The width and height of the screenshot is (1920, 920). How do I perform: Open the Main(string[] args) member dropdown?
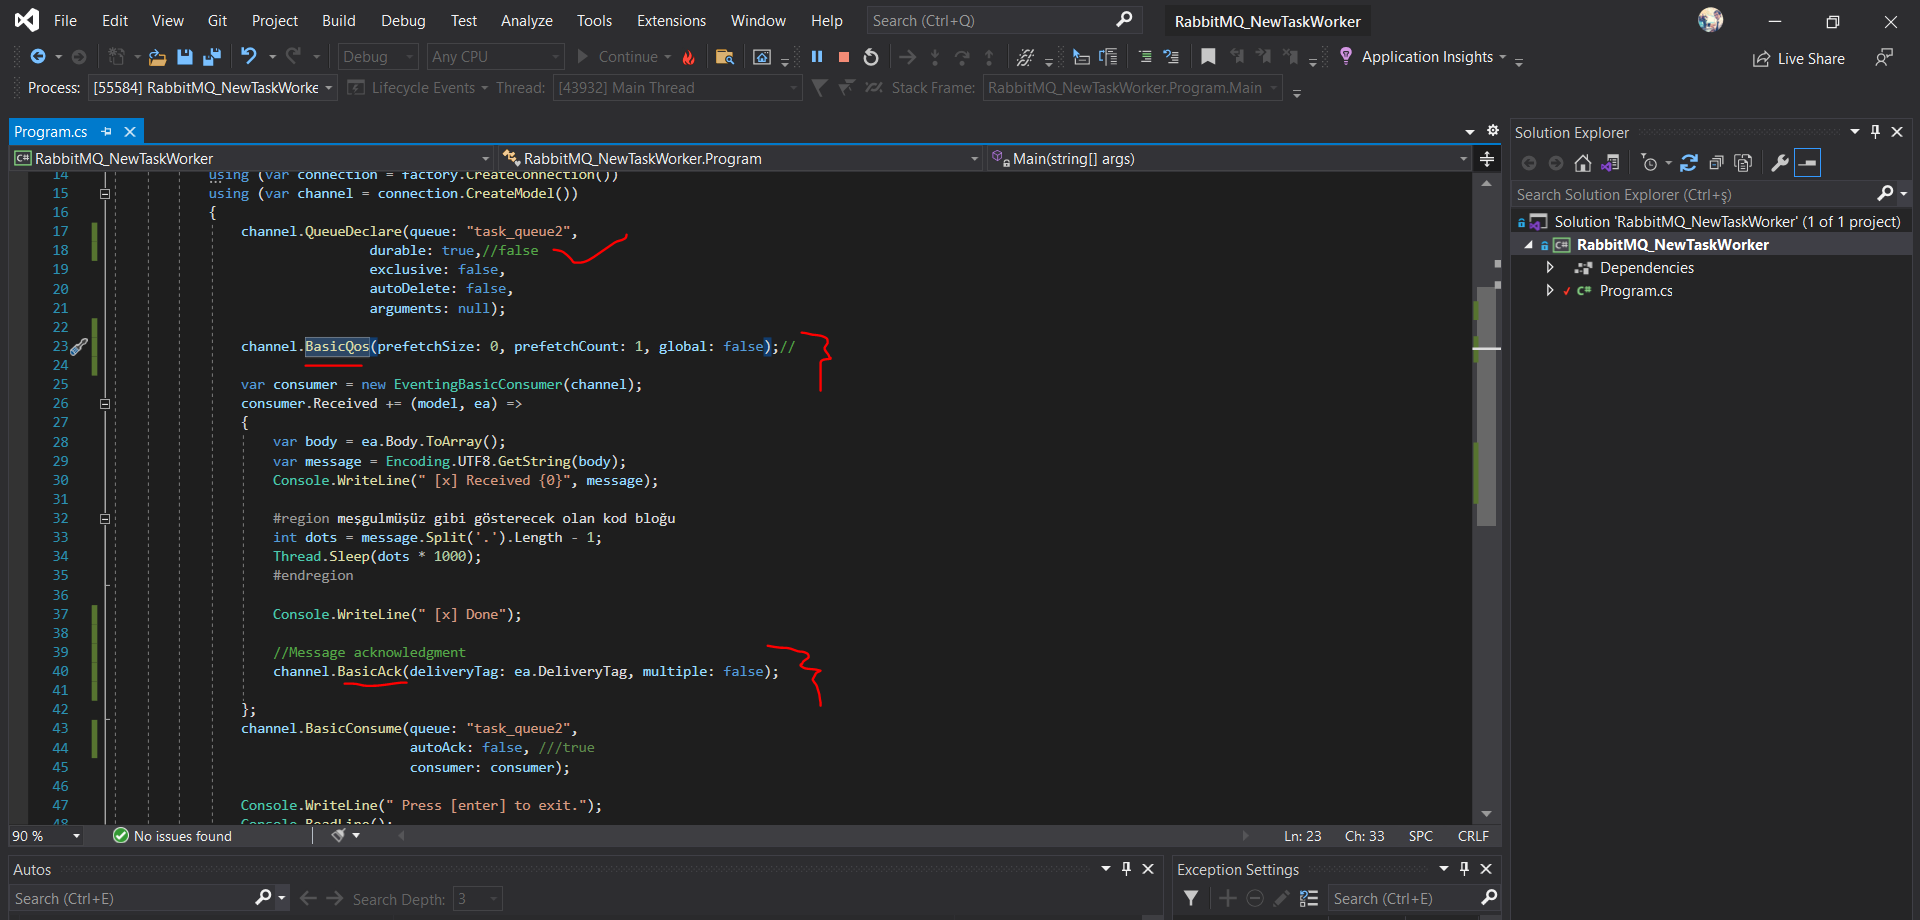tap(1463, 159)
